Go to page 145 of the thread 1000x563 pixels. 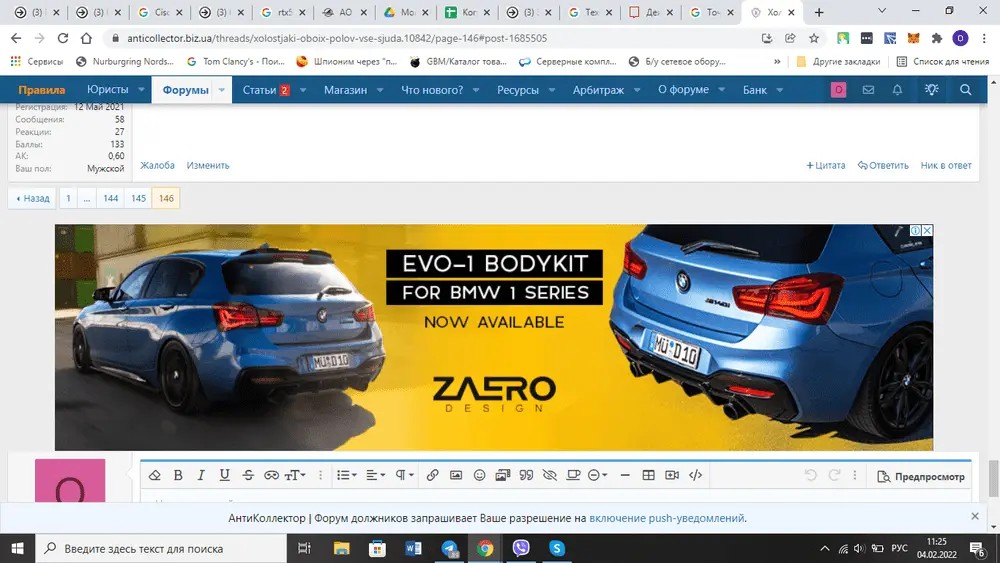coord(139,199)
